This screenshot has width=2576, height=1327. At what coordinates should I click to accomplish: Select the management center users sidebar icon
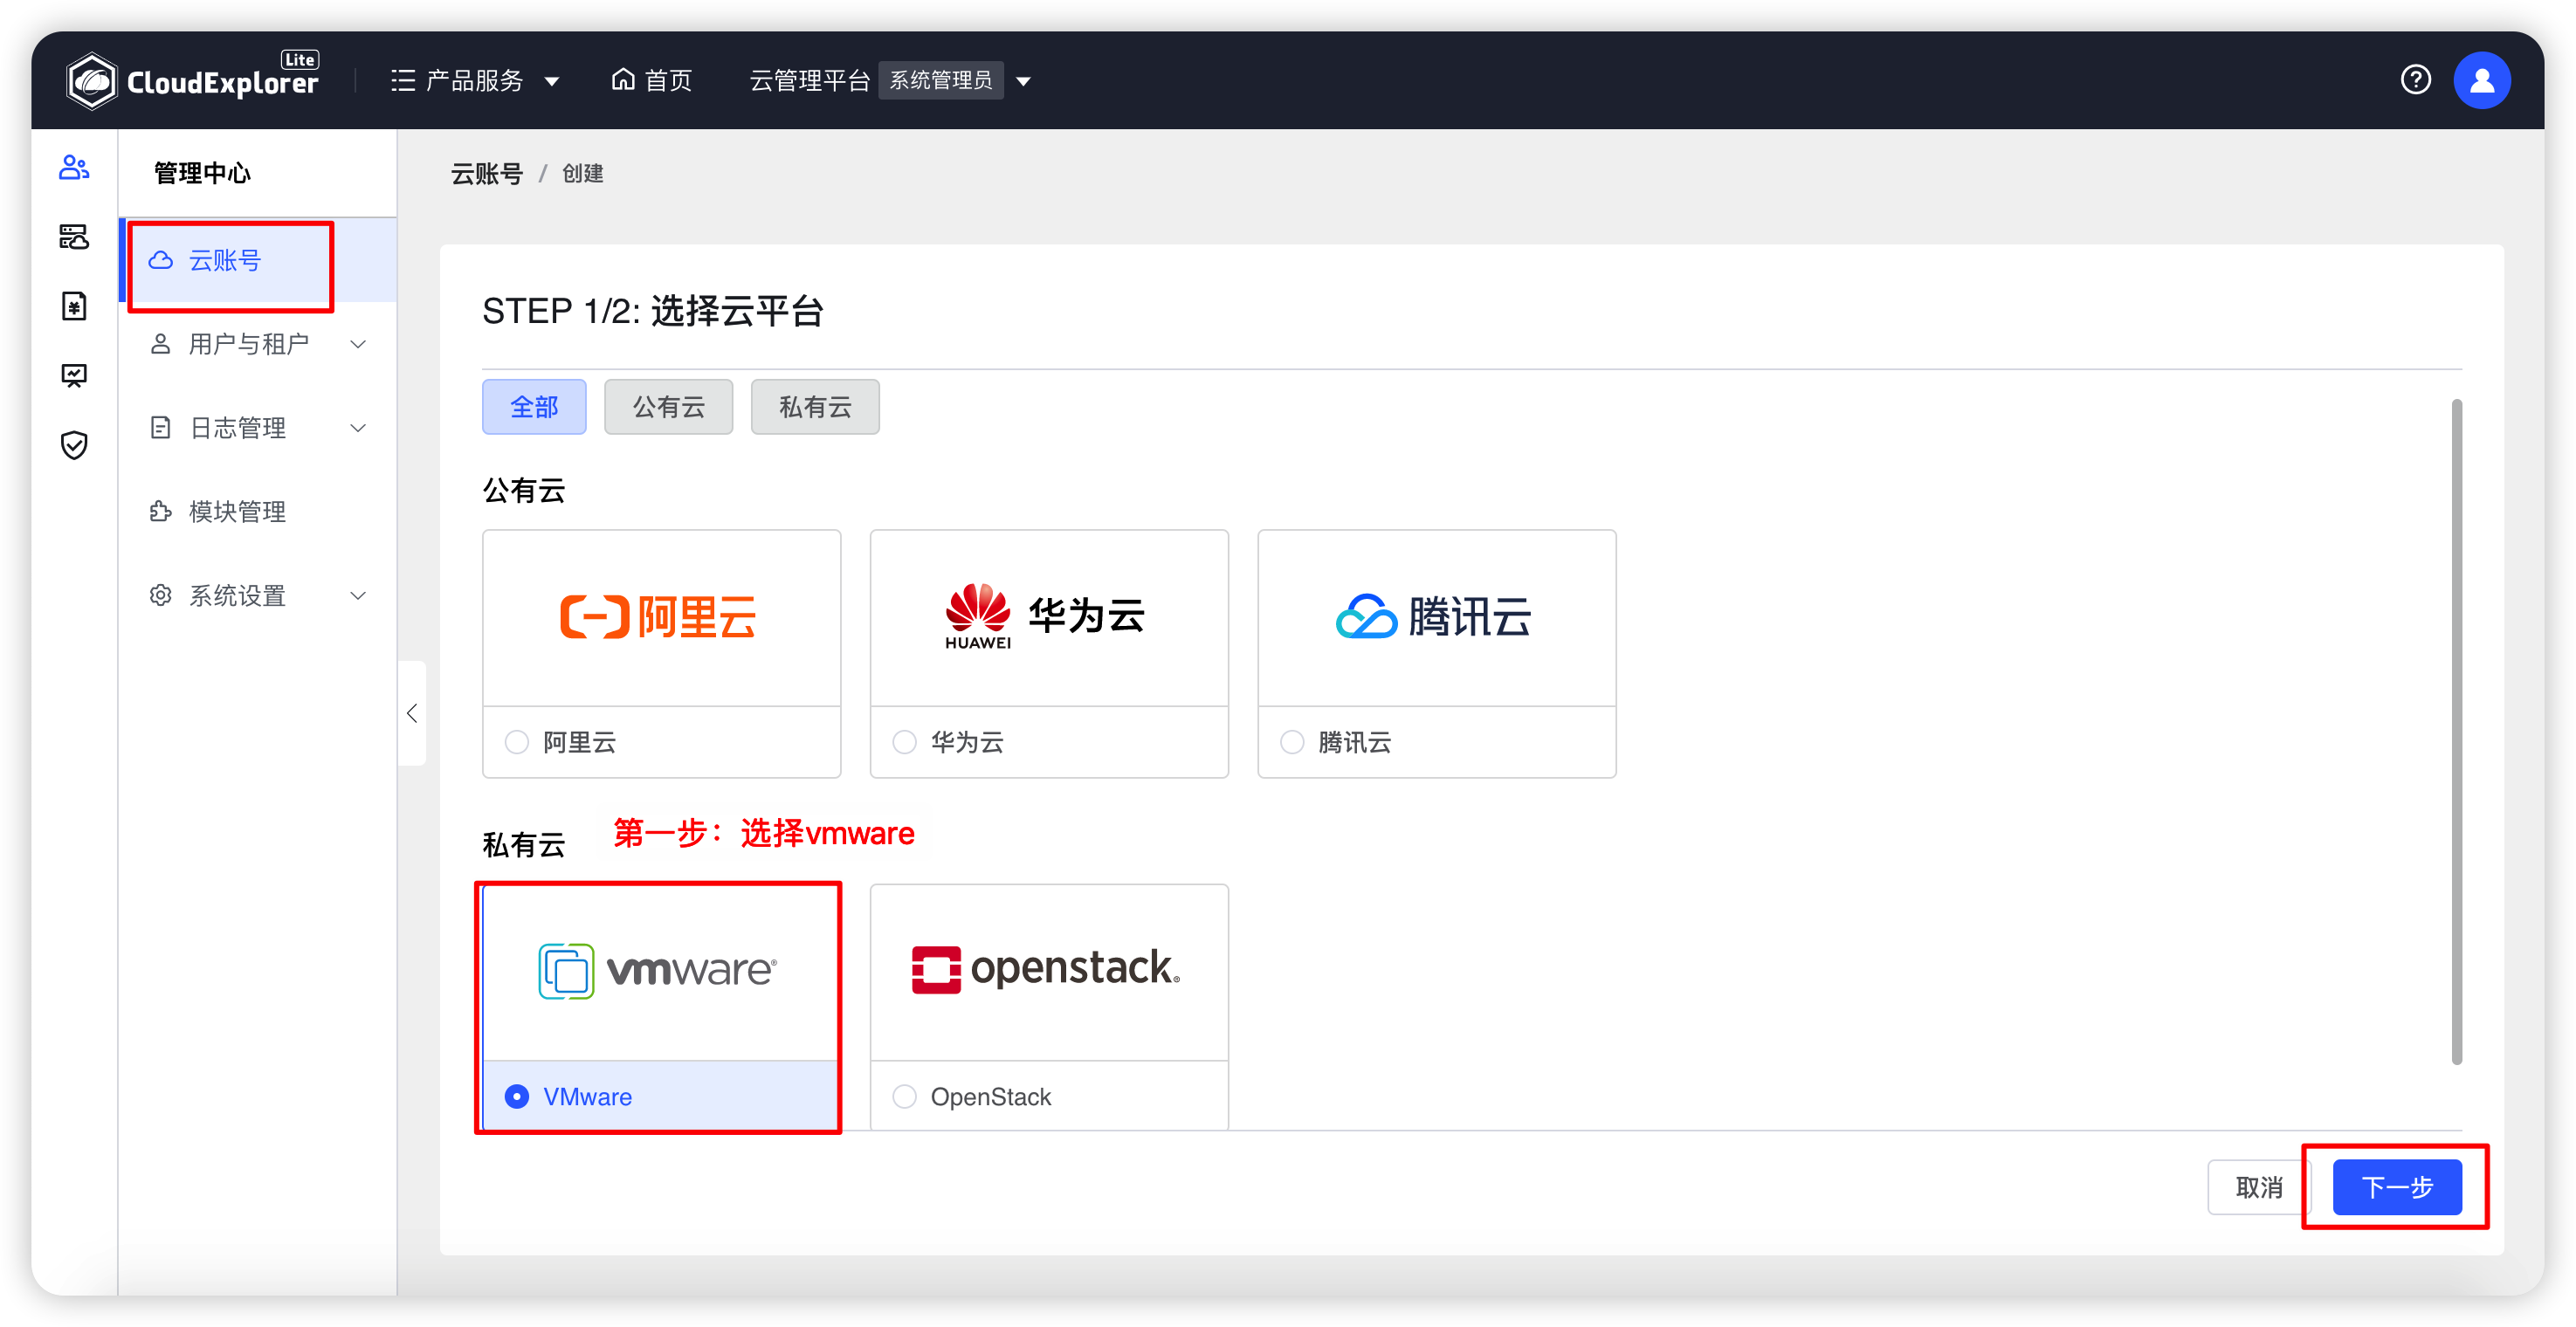(x=74, y=167)
